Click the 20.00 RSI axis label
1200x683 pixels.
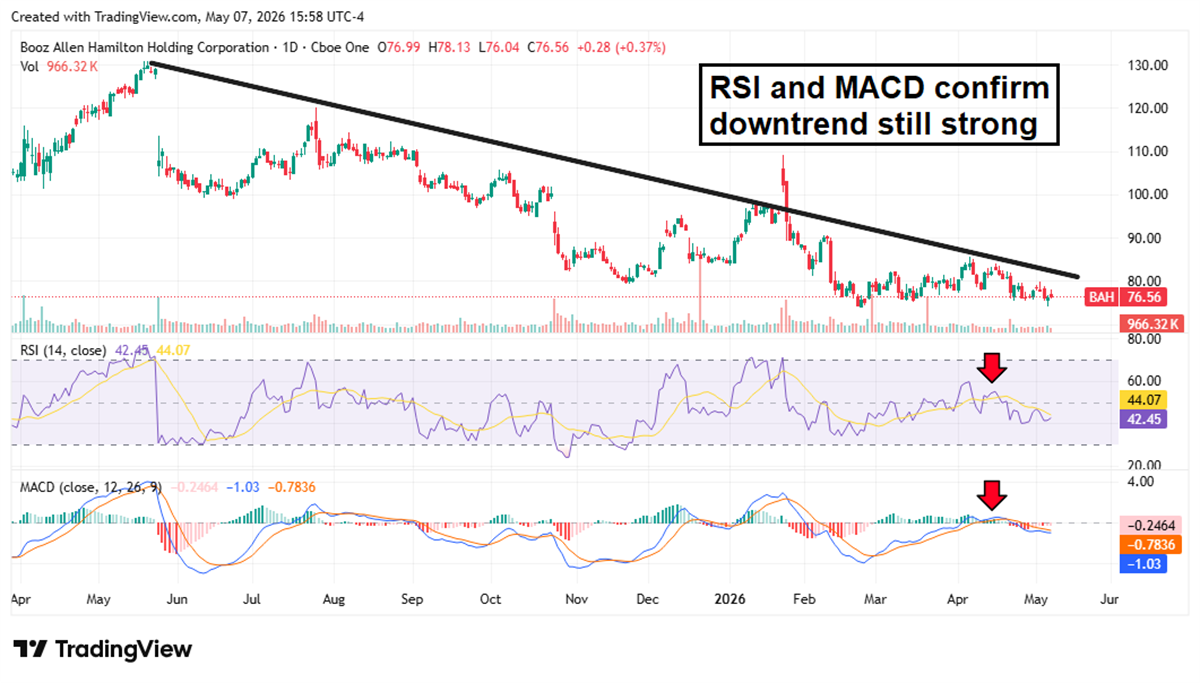click(1146, 465)
